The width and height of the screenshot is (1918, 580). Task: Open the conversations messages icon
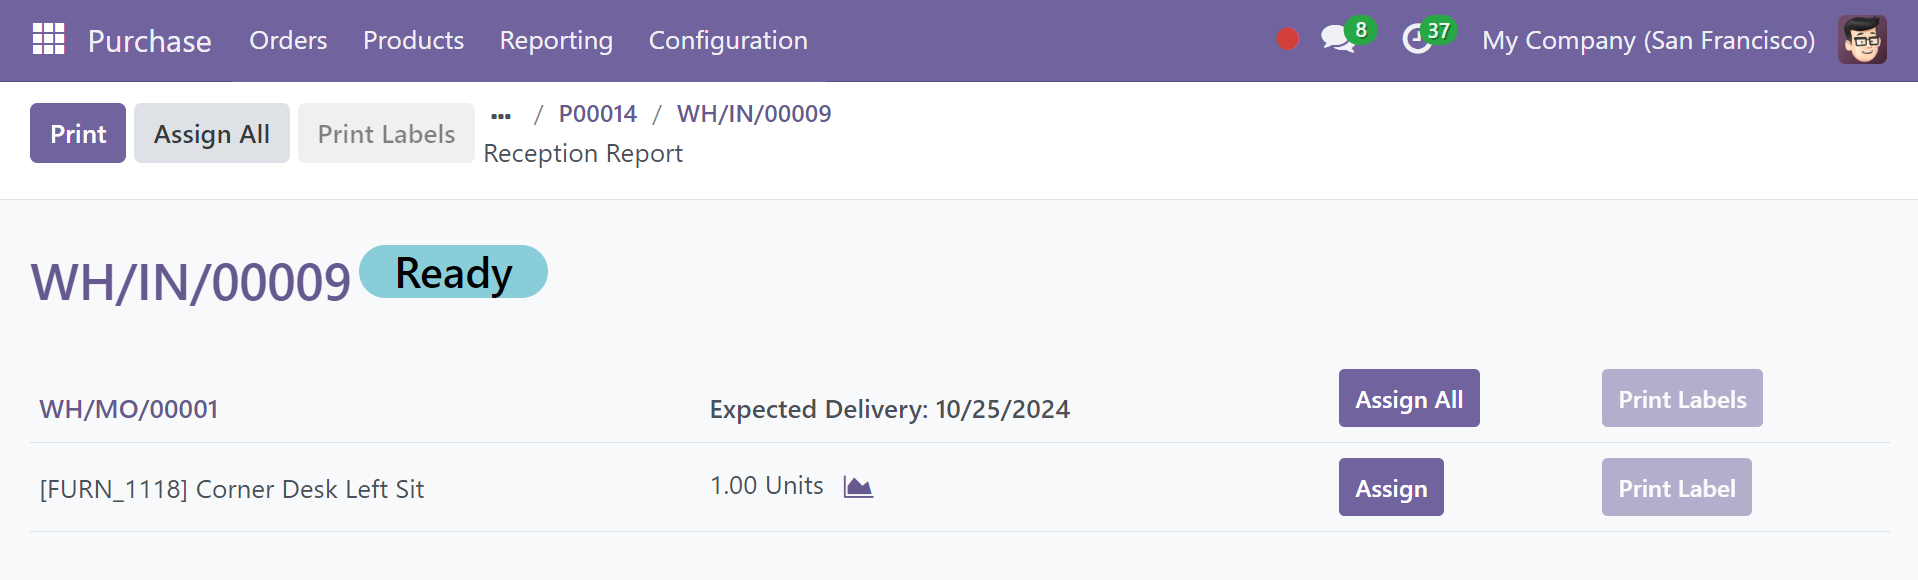[1337, 39]
